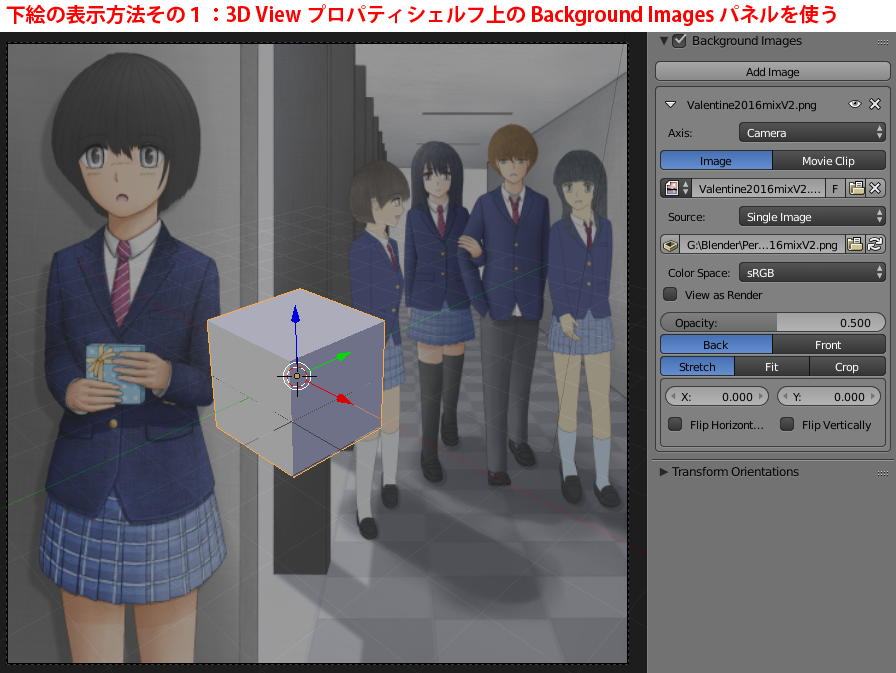896x673 pixels.
Task: Unlink image datablock with X icon
Action: 875,189
